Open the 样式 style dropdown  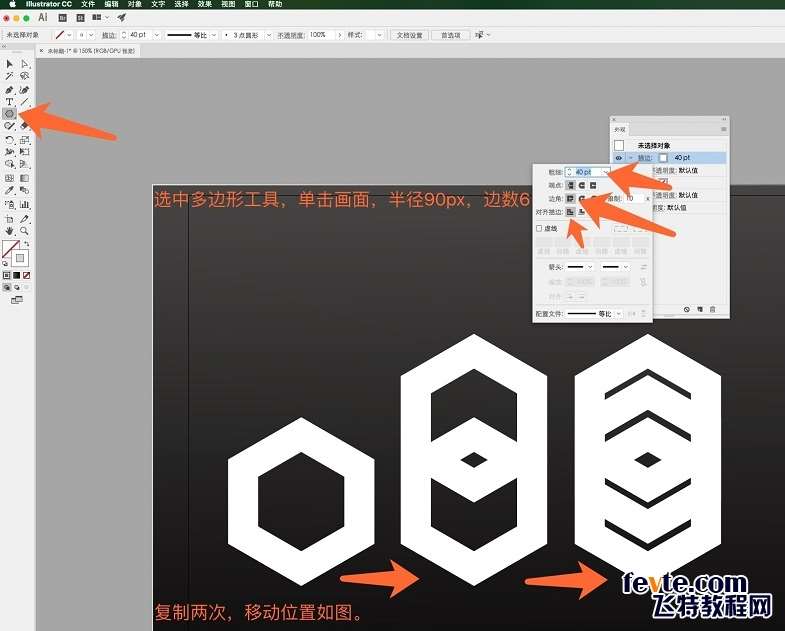[379, 35]
